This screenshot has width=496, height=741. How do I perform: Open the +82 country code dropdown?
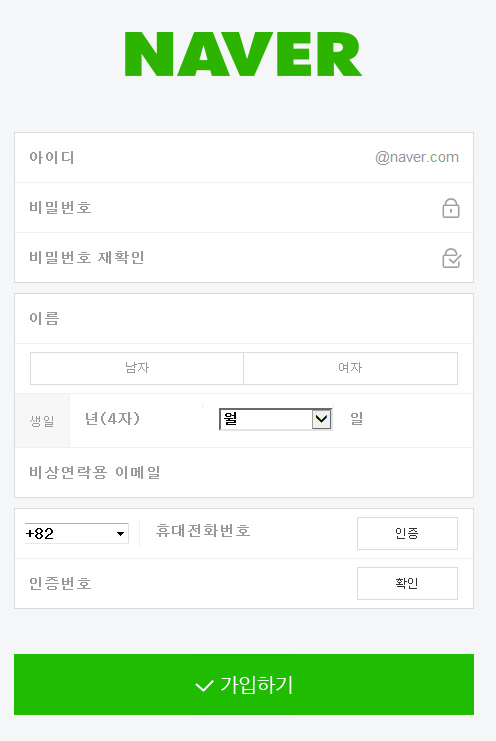tap(77, 534)
